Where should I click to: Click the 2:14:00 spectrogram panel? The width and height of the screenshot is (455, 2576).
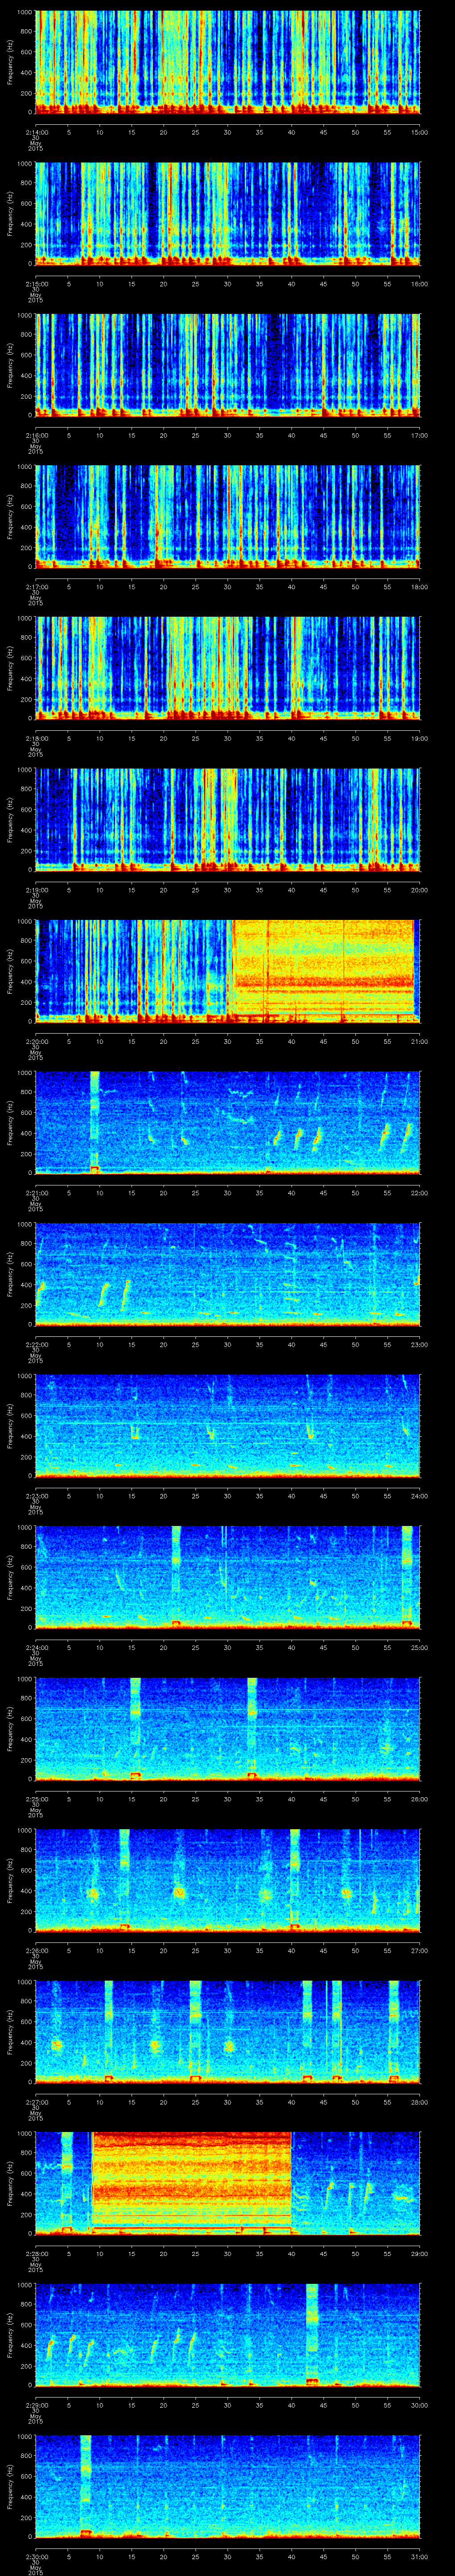coord(227,62)
